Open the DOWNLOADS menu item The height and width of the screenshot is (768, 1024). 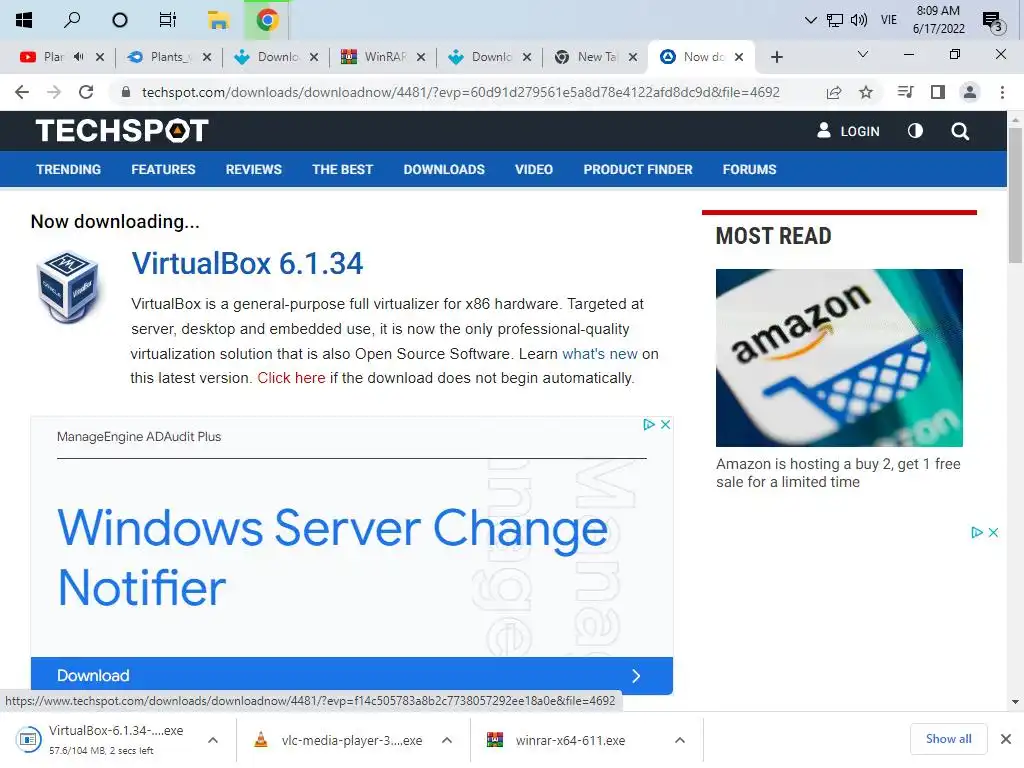tap(444, 169)
